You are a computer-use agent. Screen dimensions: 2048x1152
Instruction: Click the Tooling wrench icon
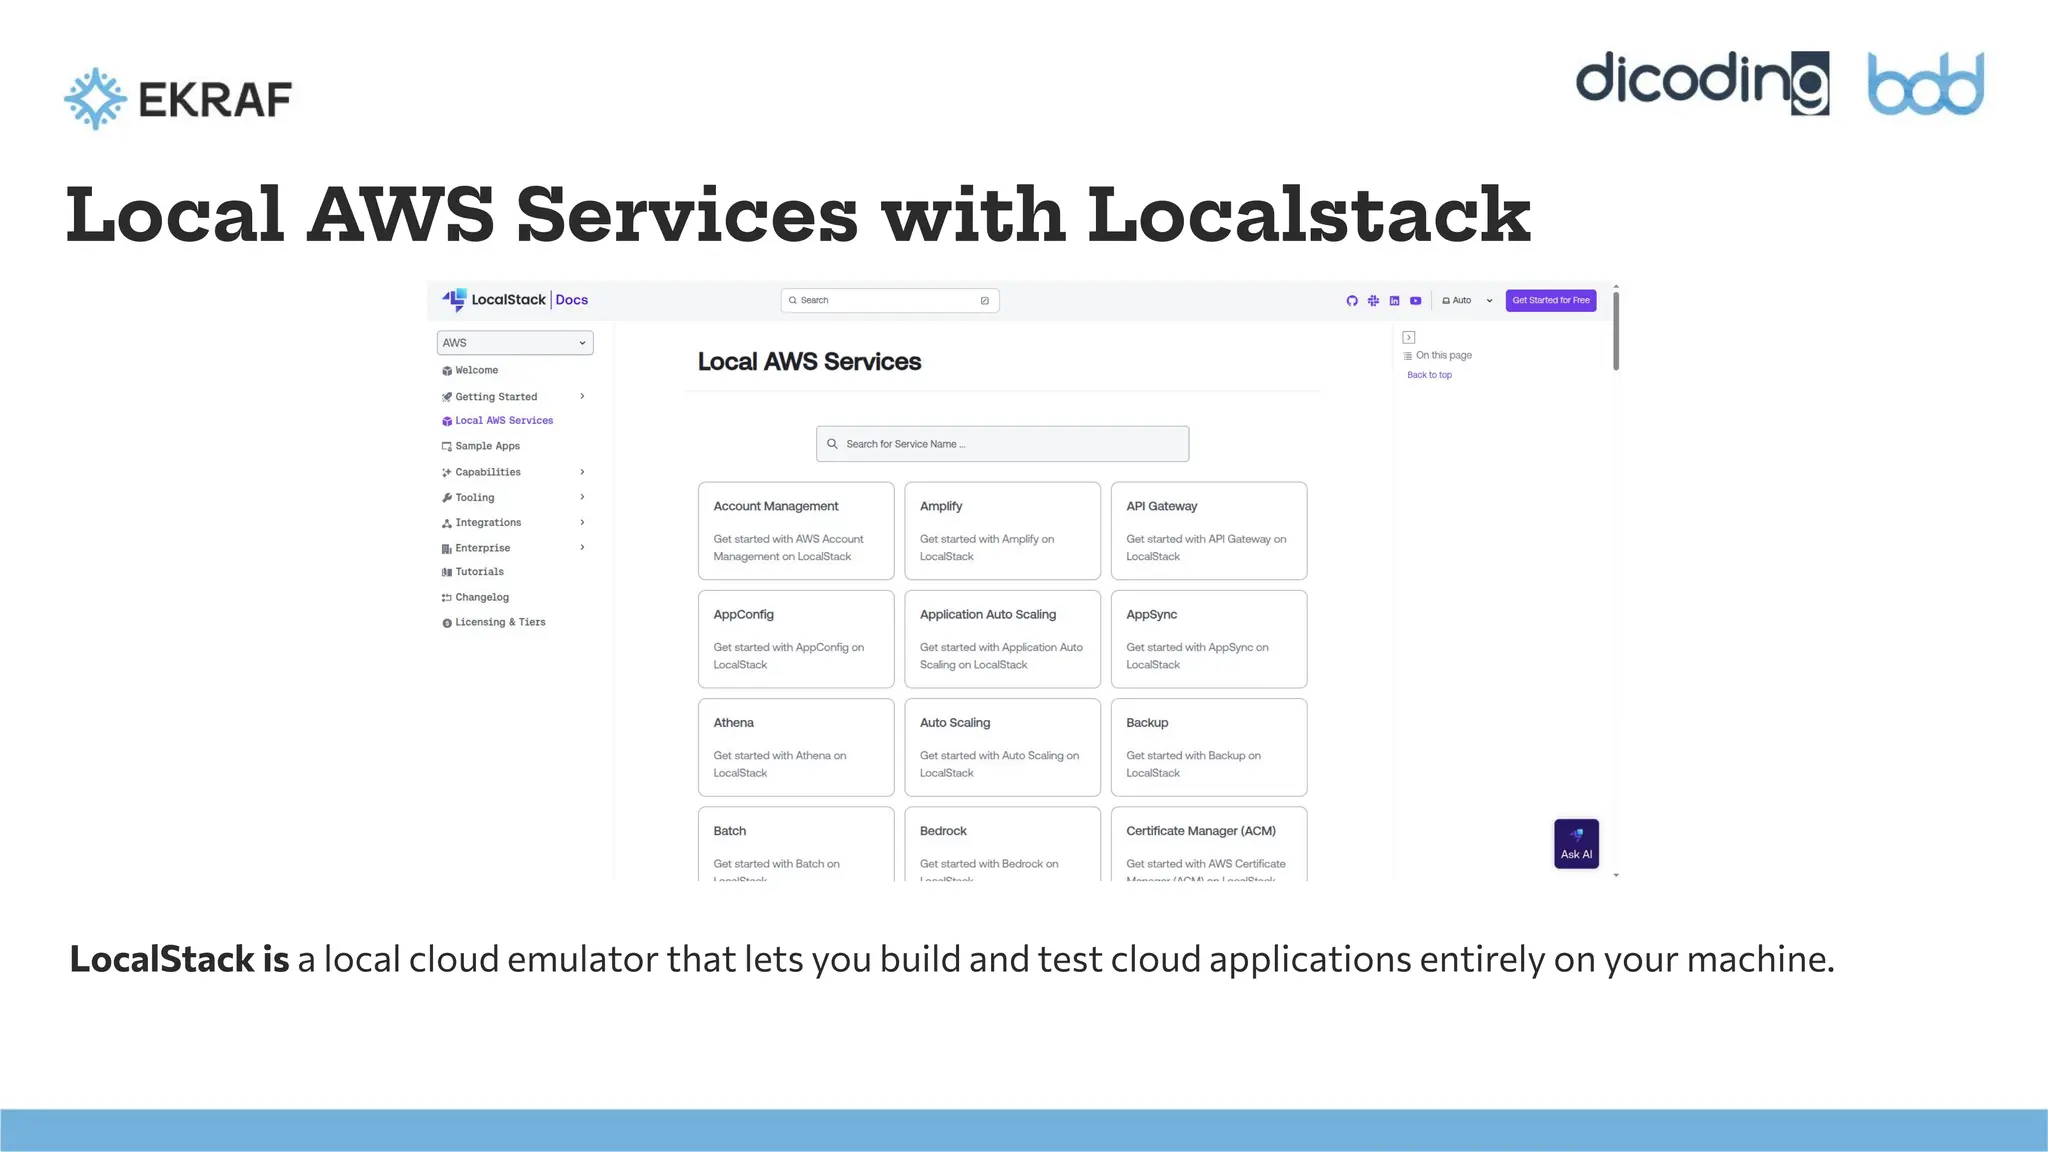(447, 498)
